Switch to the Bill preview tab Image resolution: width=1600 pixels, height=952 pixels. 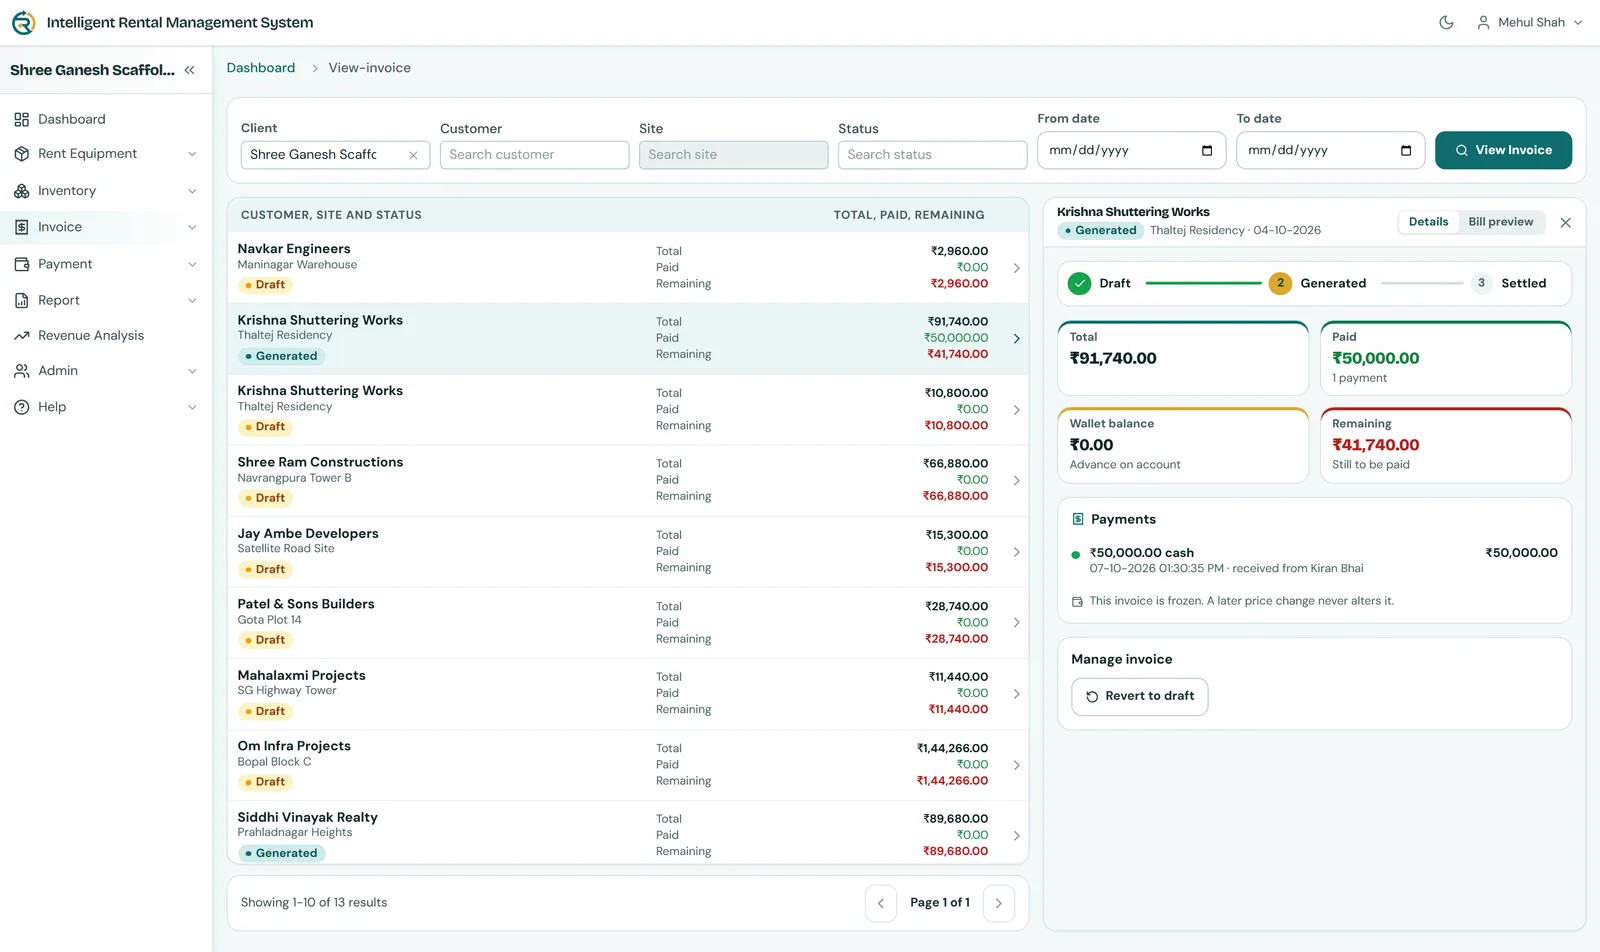(1500, 222)
